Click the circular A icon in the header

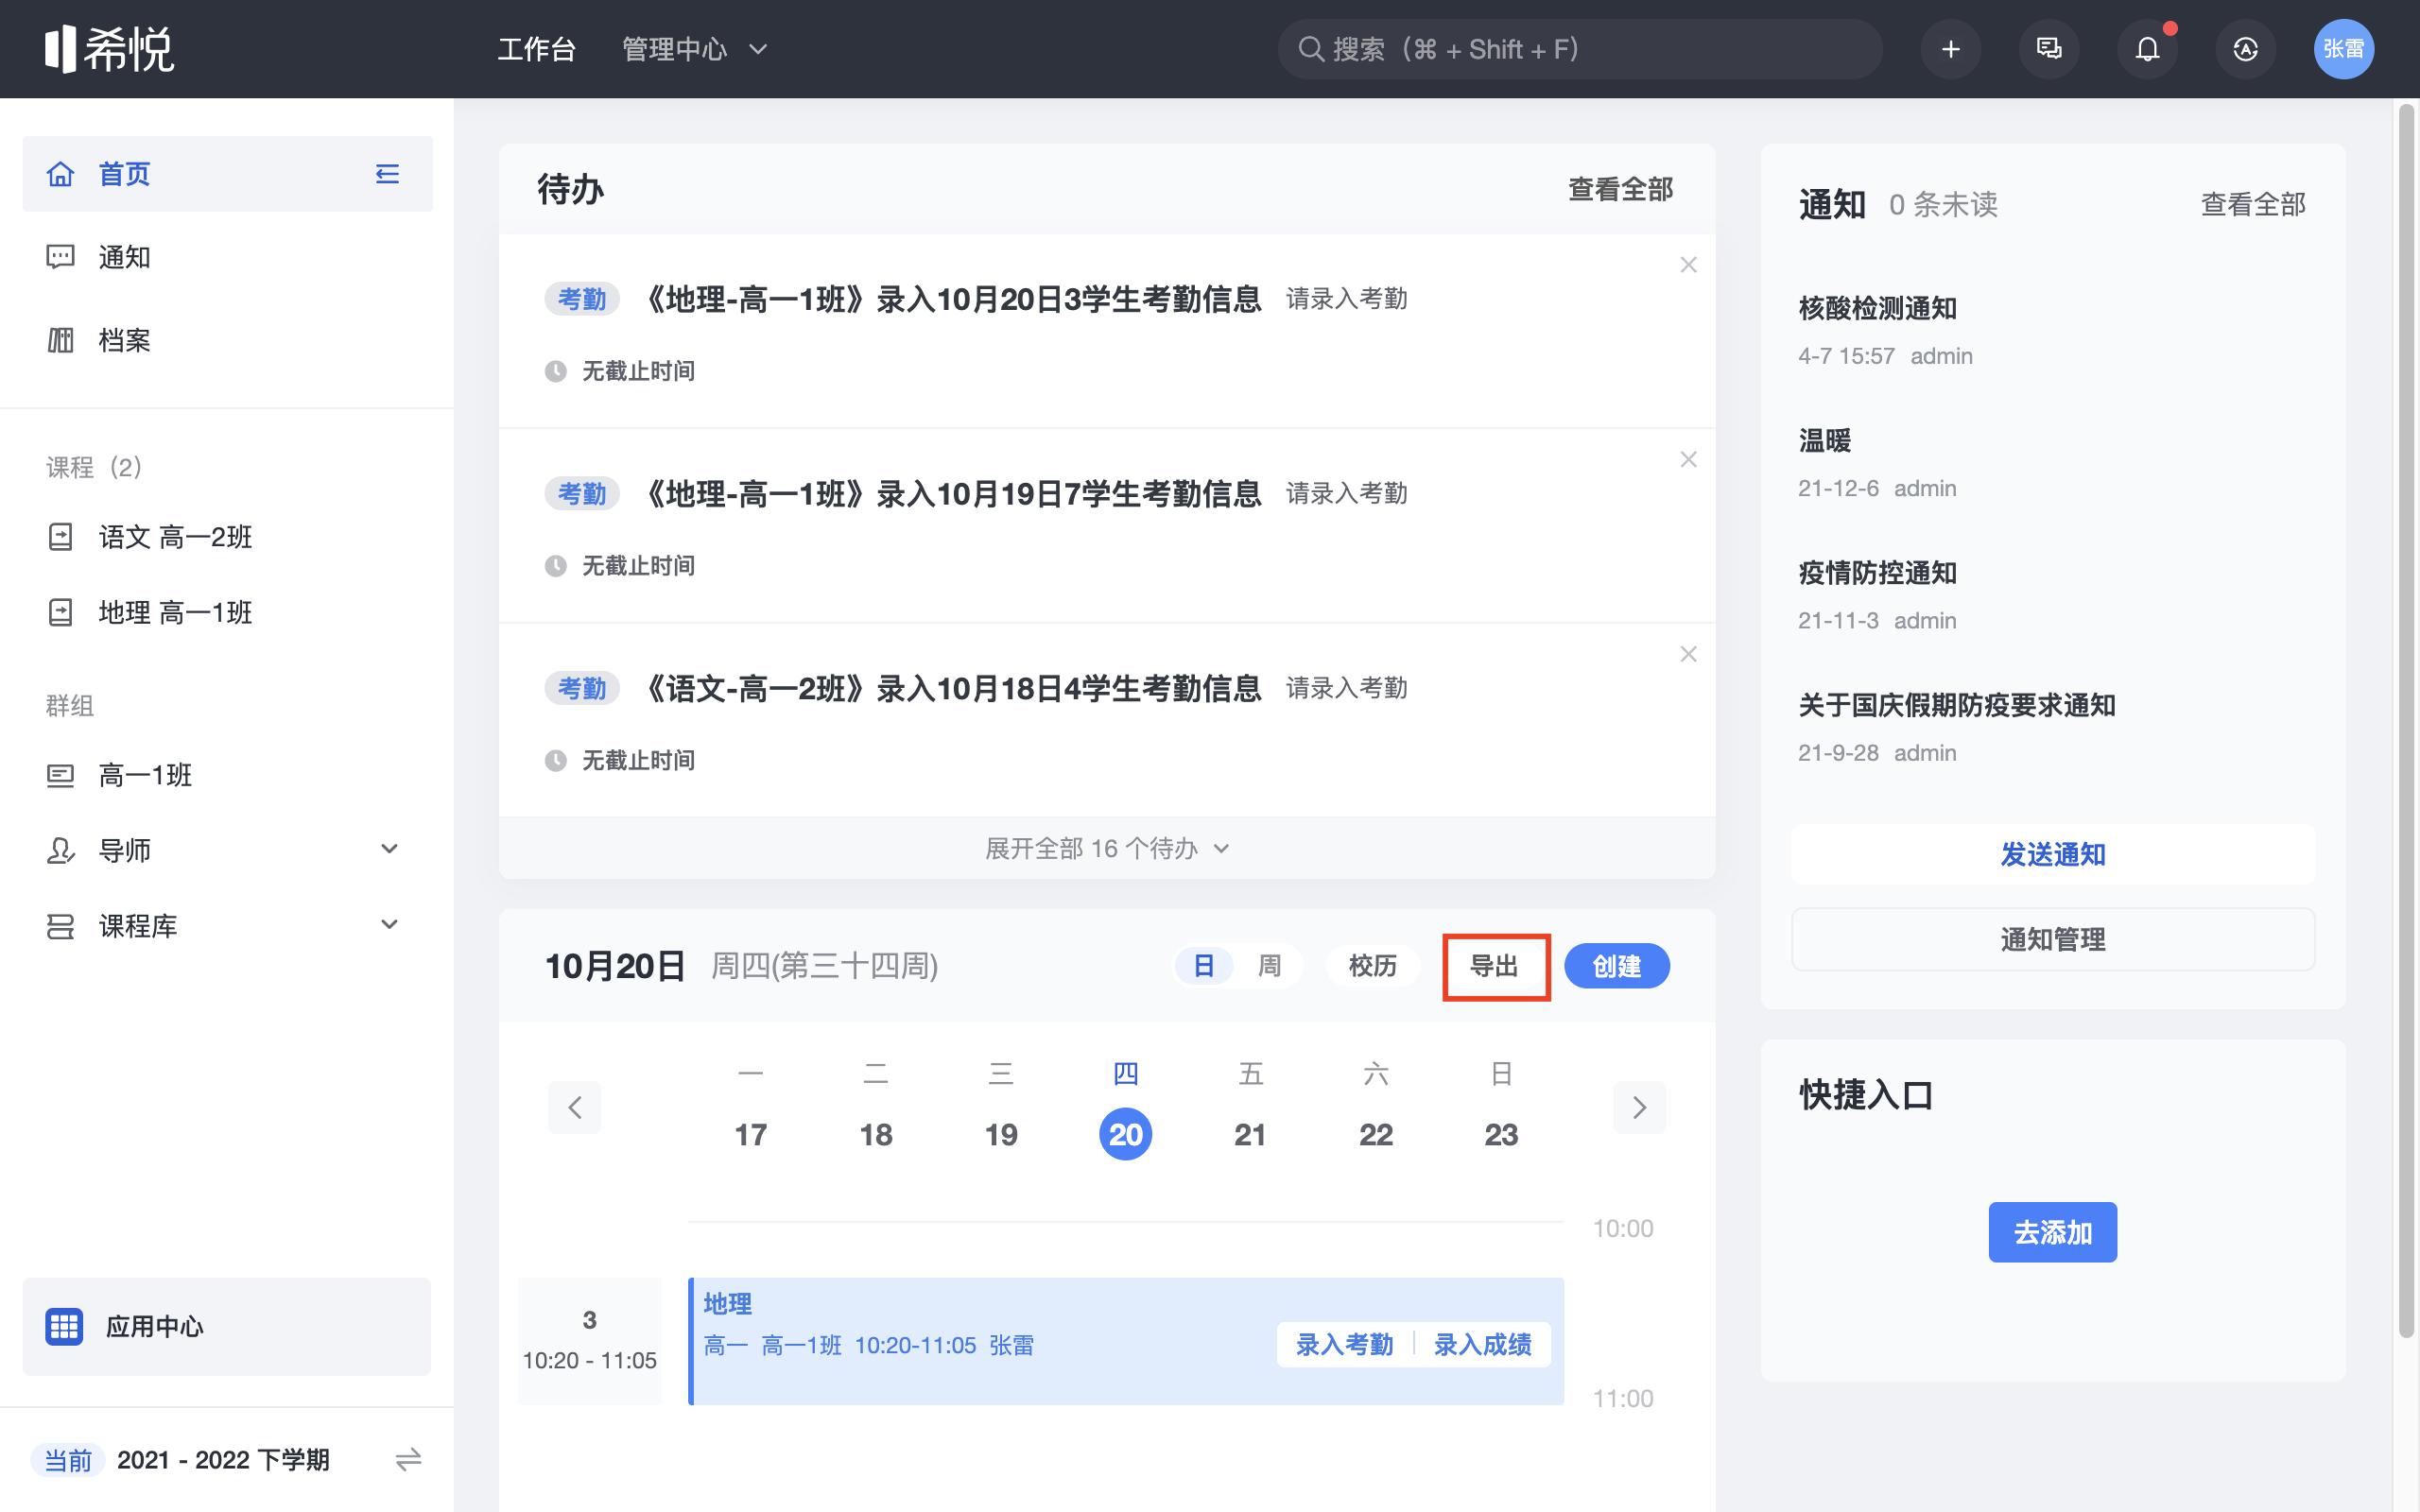tap(2246, 49)
